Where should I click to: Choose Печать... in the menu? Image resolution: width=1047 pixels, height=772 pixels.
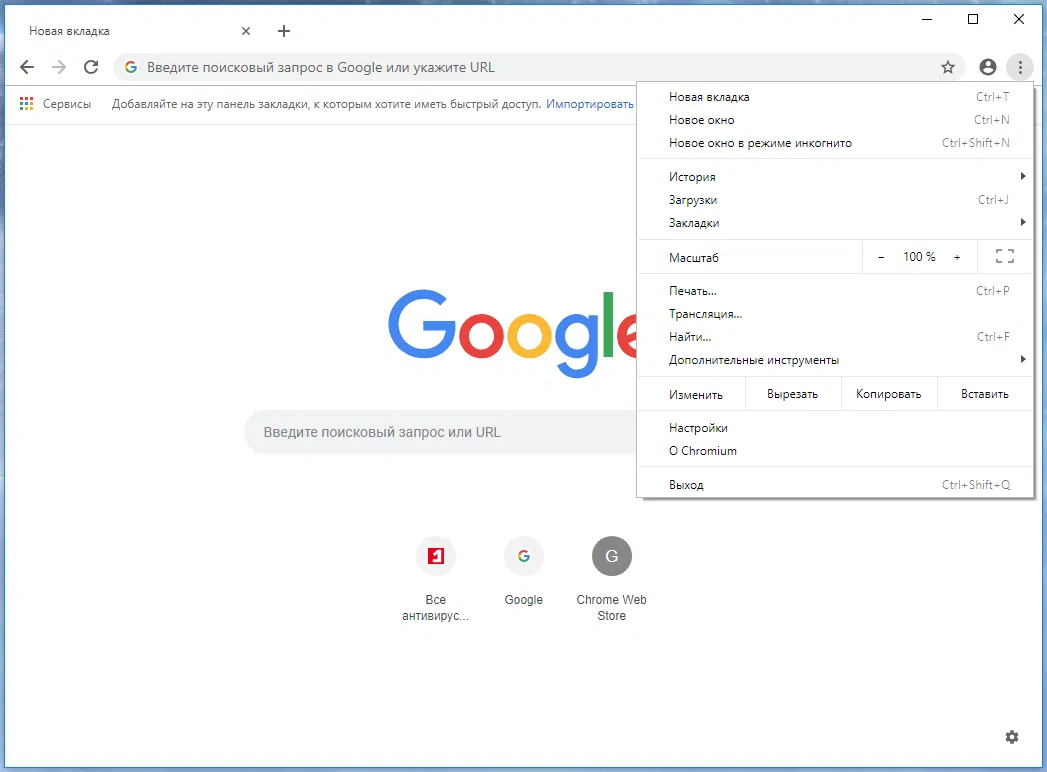click(x=835, y=291)
